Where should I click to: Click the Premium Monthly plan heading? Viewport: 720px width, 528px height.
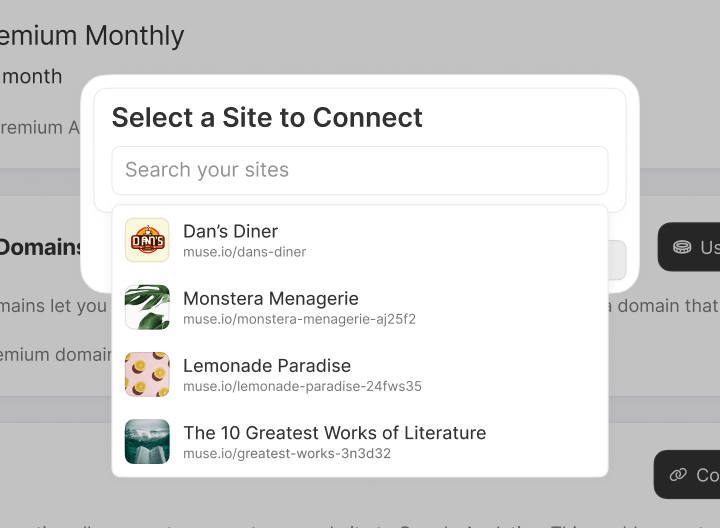(x=92, y=36)
